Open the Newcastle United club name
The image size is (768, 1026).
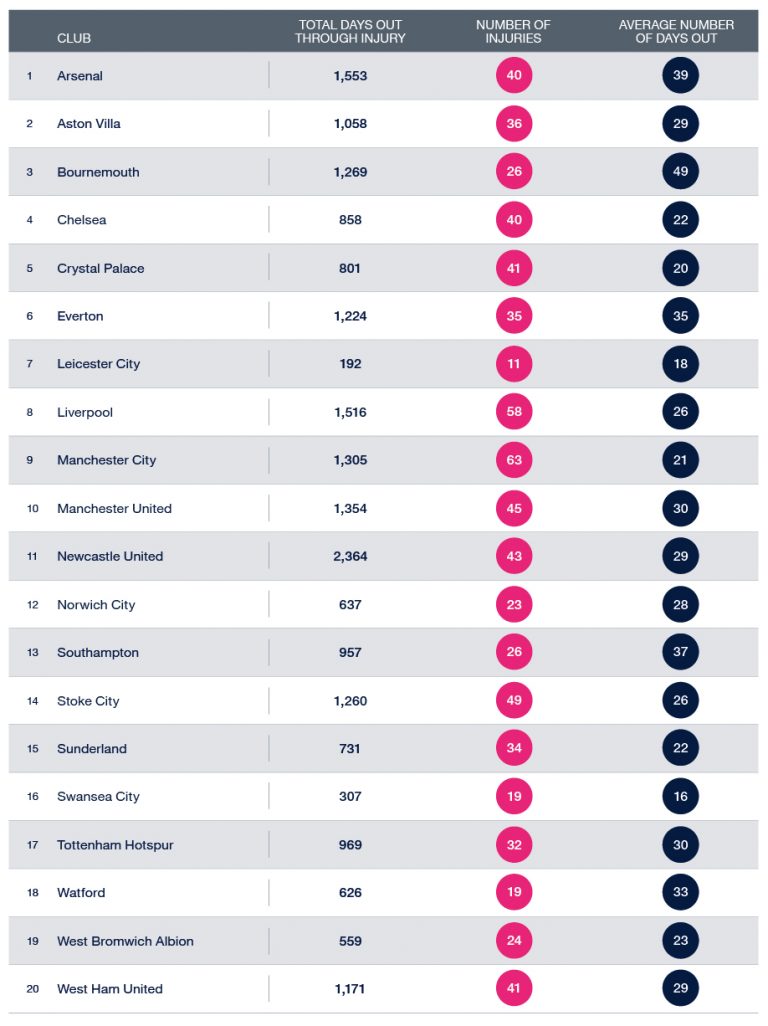110,556
